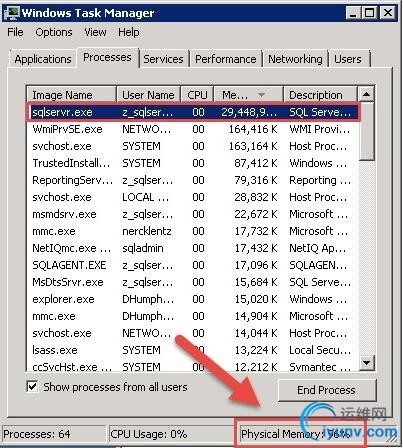Sort by User Name column header

click(x=148, y=95)
